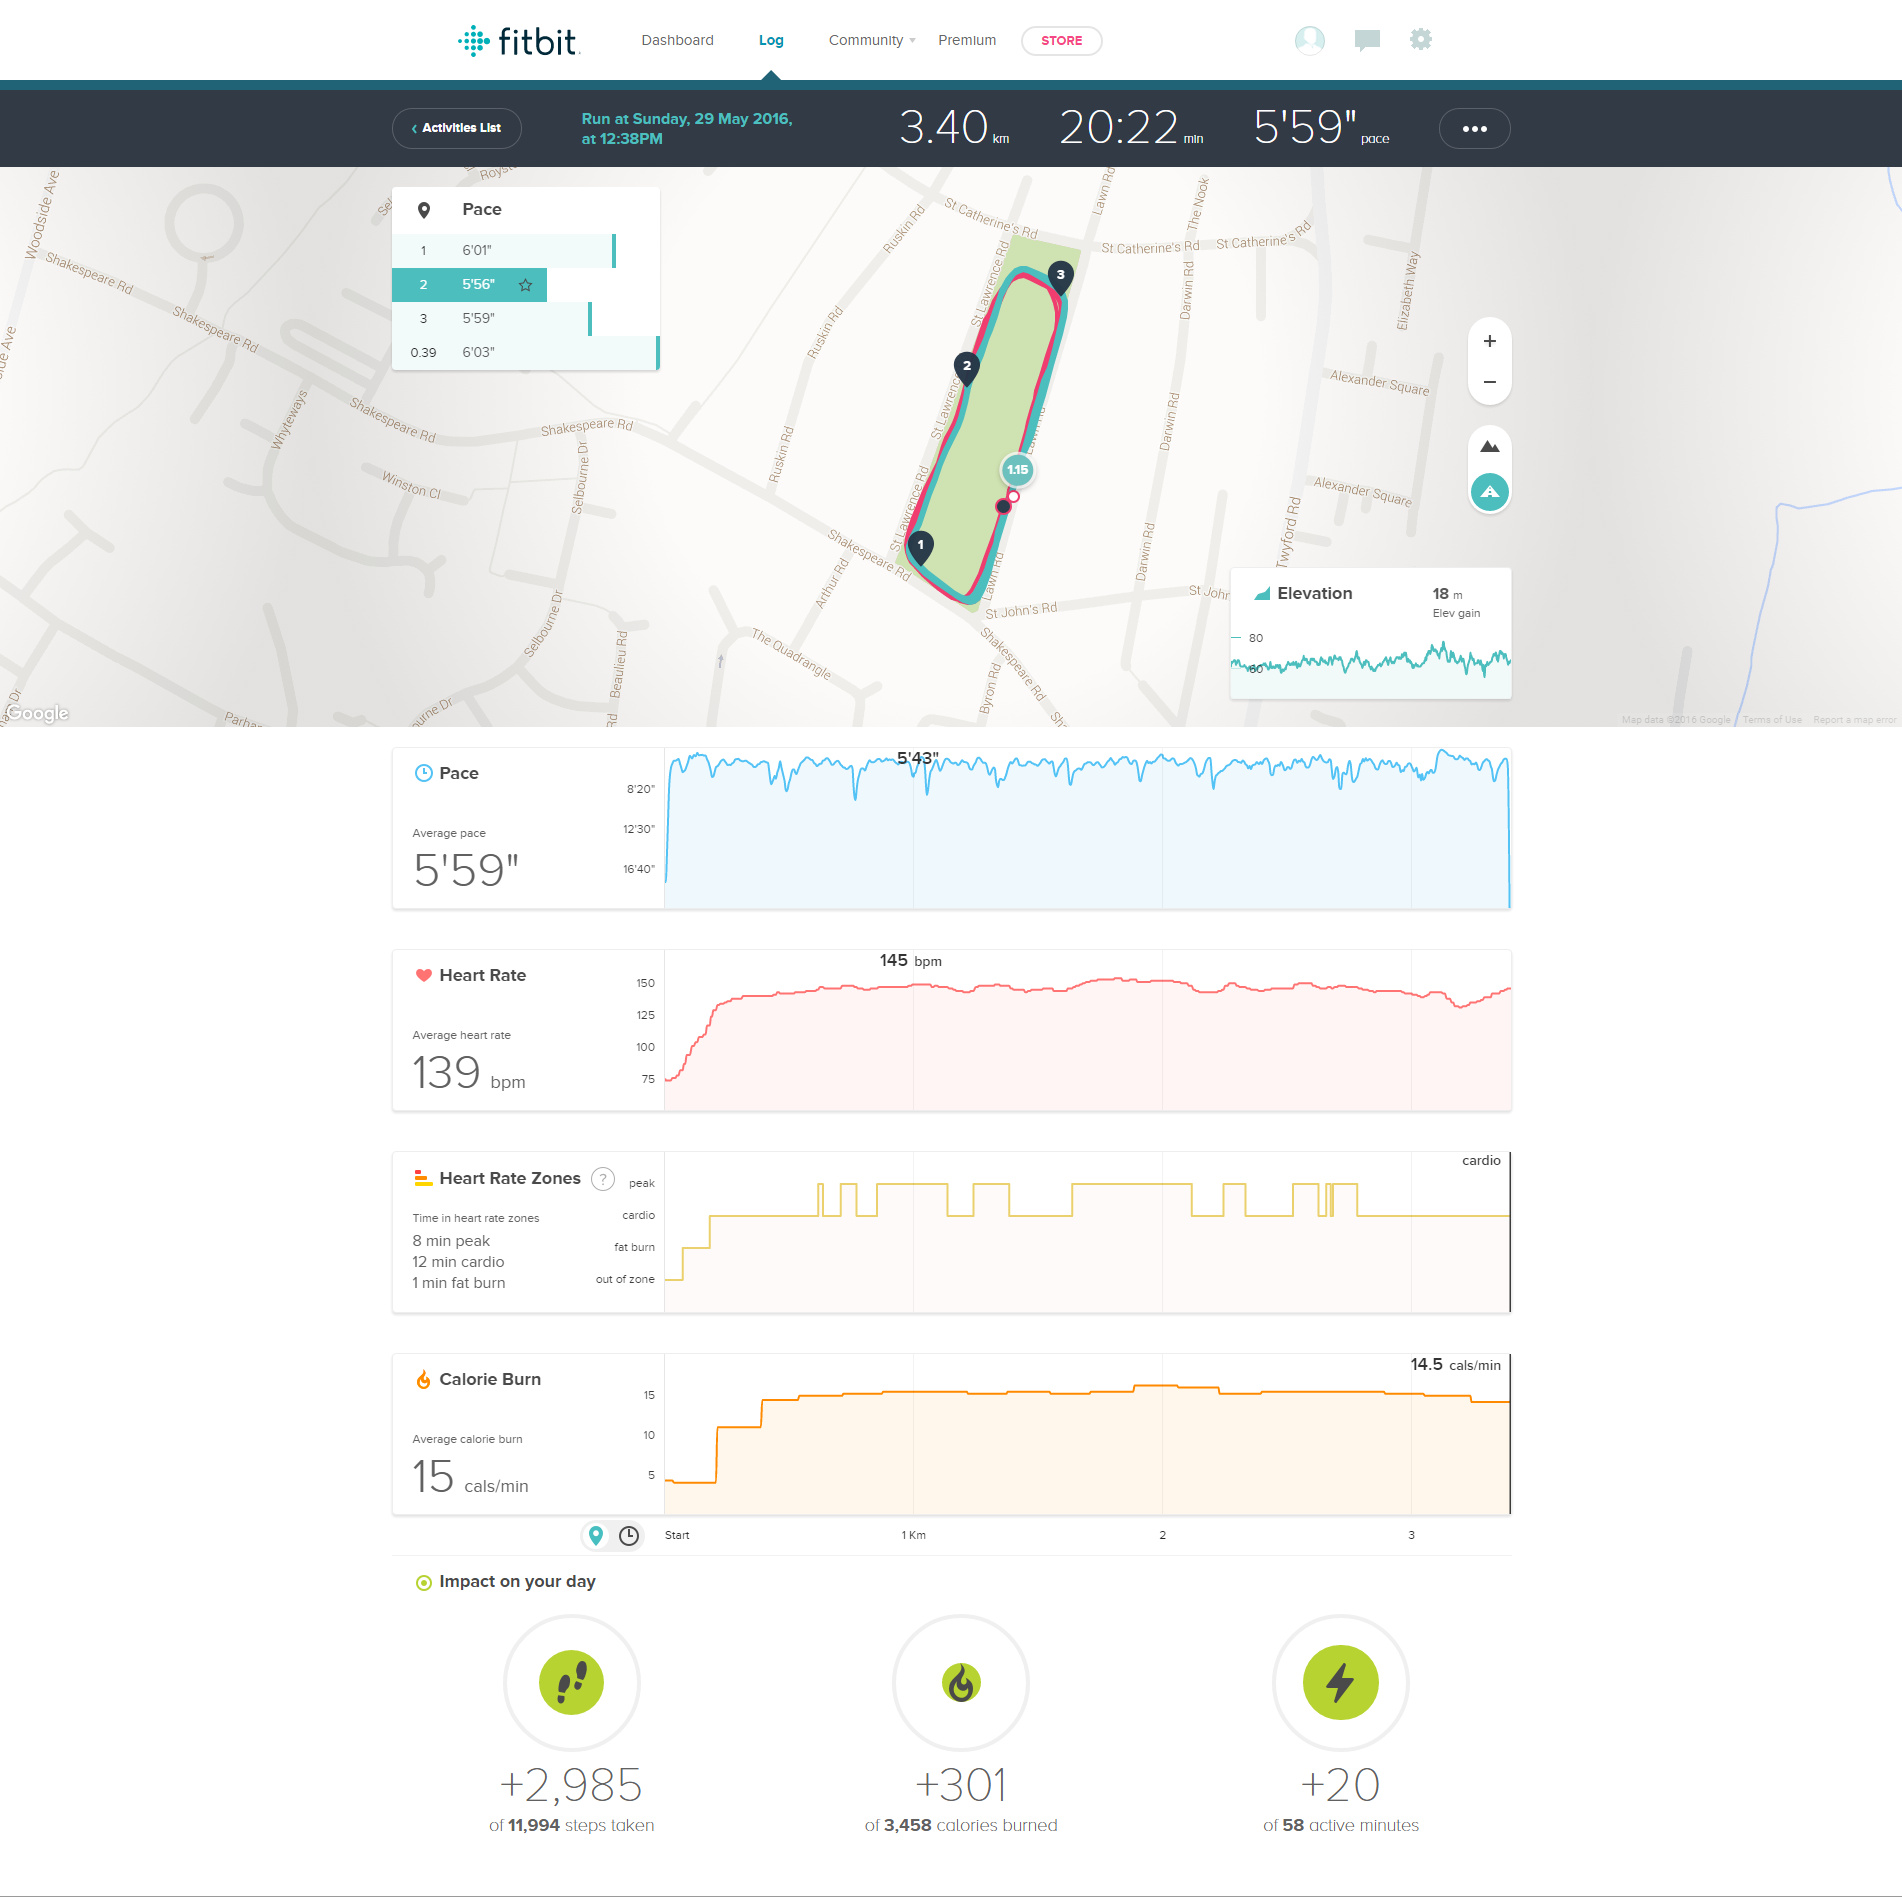The image size is (1902, 1897).
Task: Select highlighted split 2 pace 5'56"
Action: point(469,284)
